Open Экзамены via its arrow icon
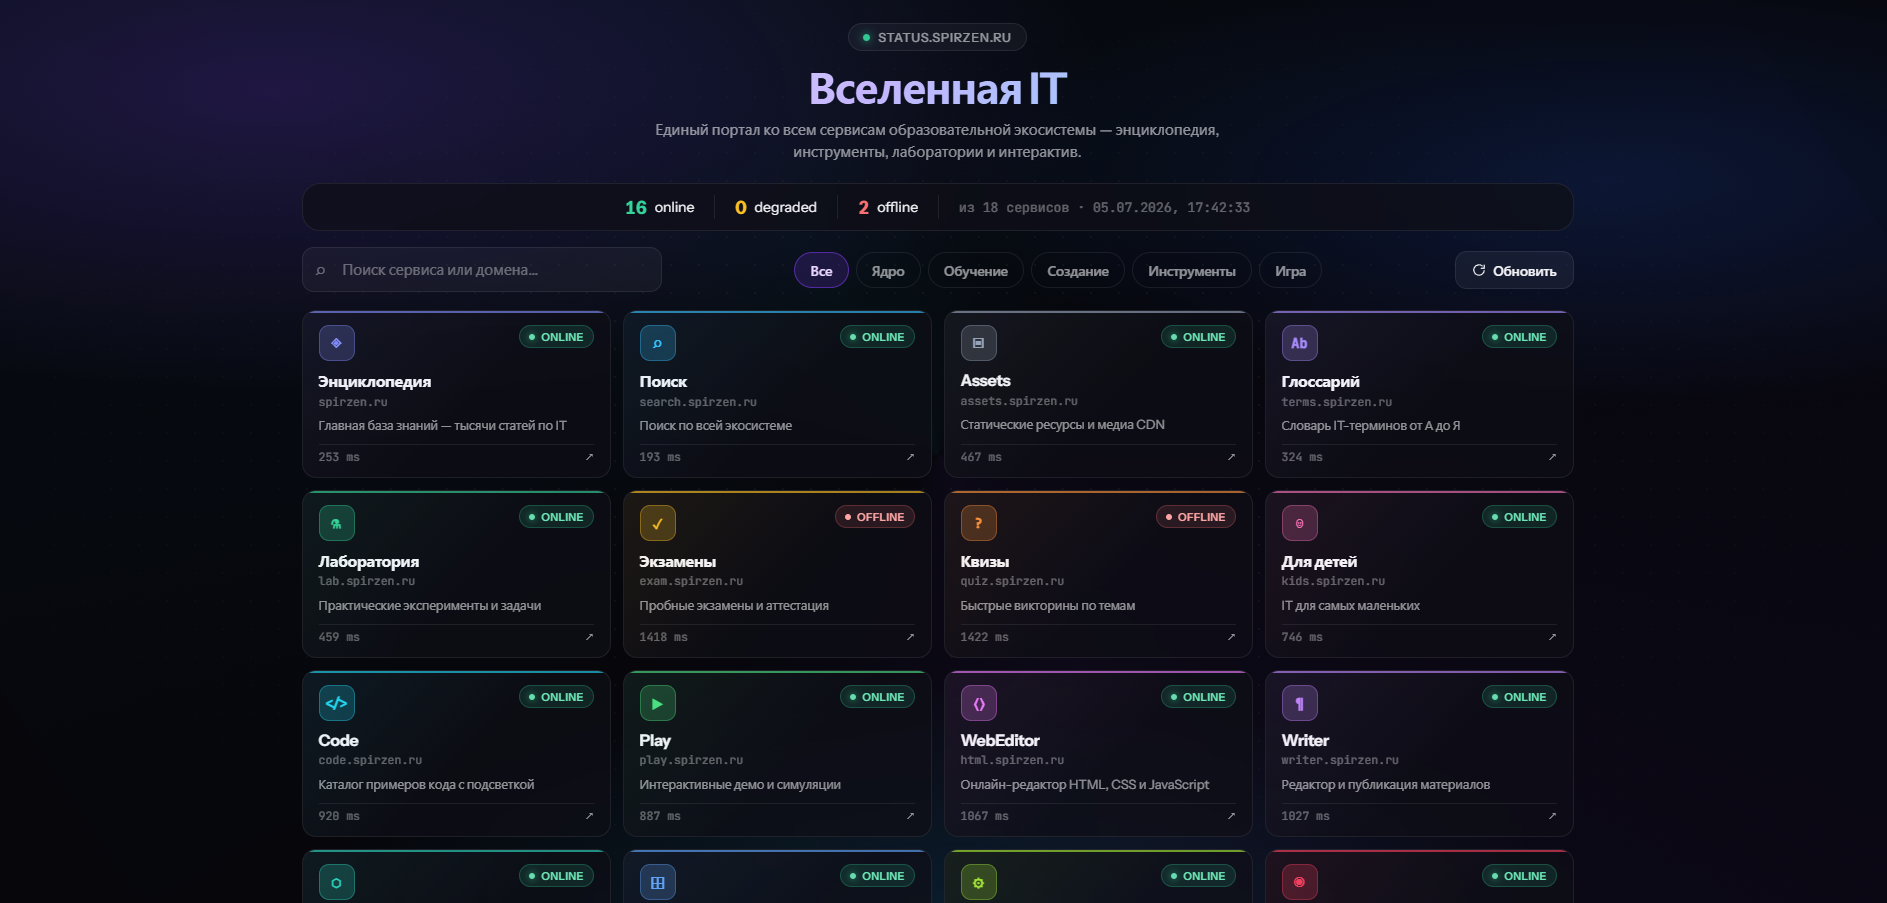The height and width of the screenshot is (903, 1887). pos(910,637)
